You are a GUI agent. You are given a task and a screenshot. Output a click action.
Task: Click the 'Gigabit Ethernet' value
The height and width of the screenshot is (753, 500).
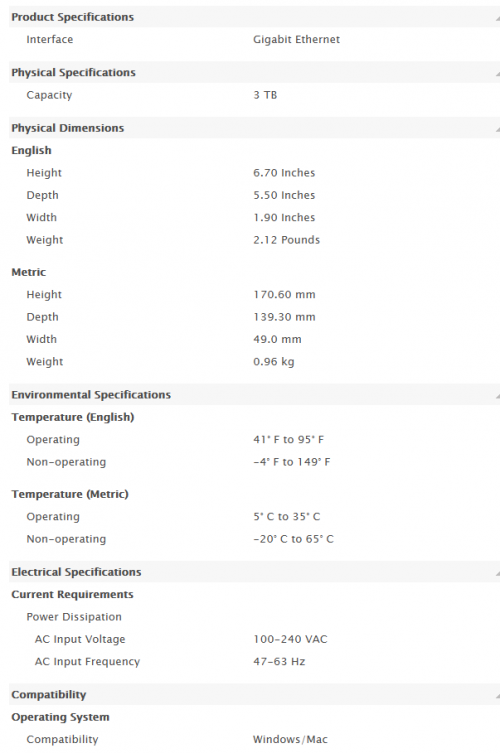[x=296, y=39]
